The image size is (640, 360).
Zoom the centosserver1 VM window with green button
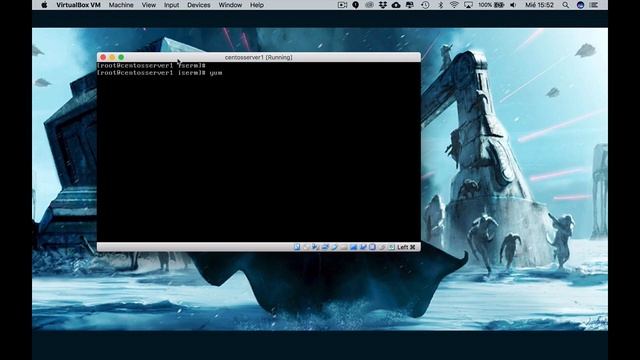pyautogui.click(x=121, y=58)
